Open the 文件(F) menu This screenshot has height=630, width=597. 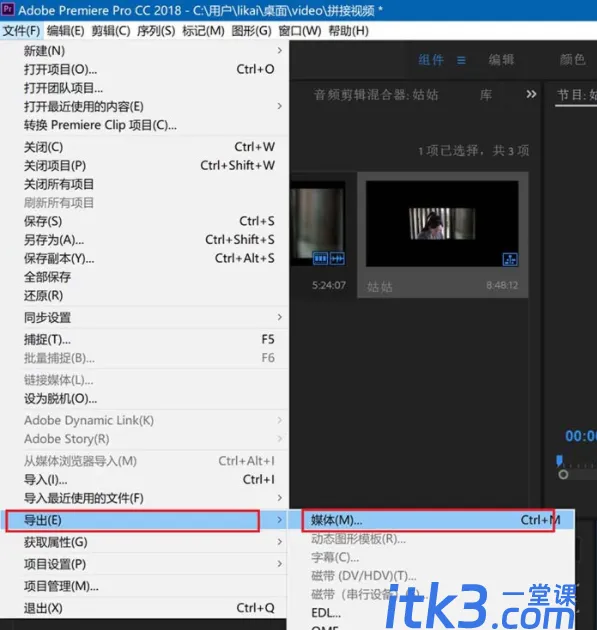pyautogui.click(x=21, y=31)
